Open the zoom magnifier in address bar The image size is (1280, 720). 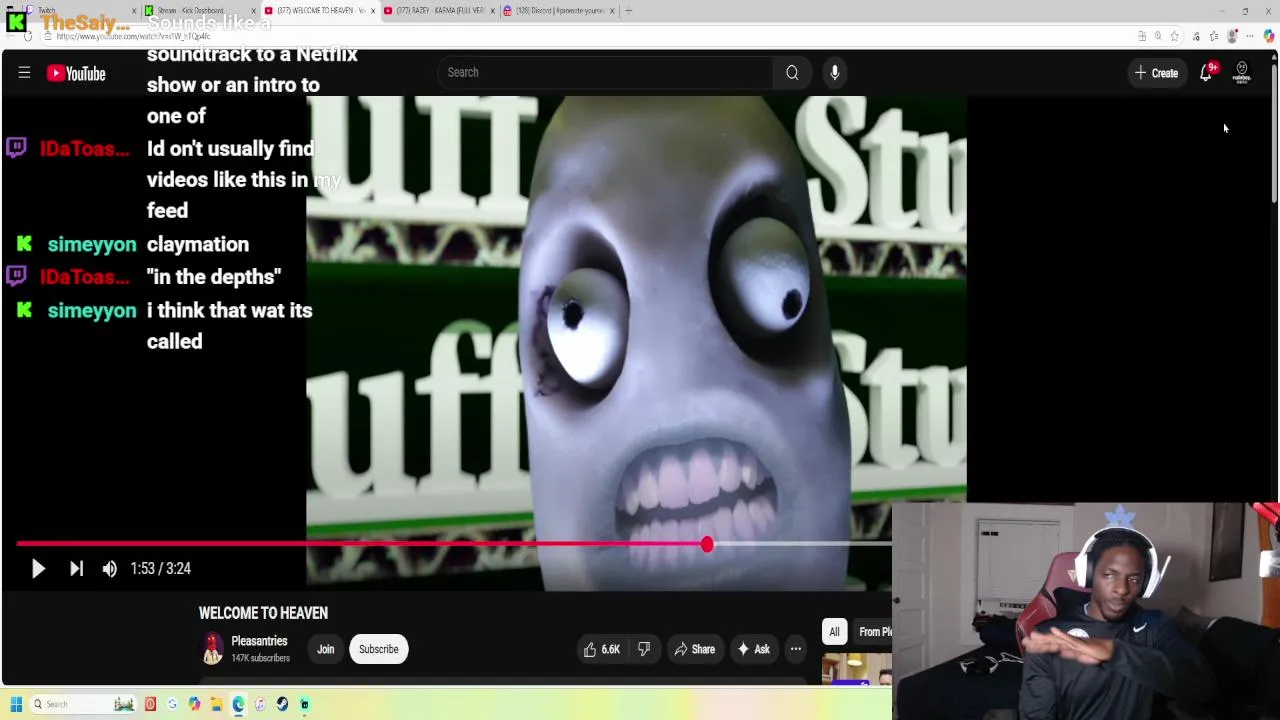(x=1158, y=36)
